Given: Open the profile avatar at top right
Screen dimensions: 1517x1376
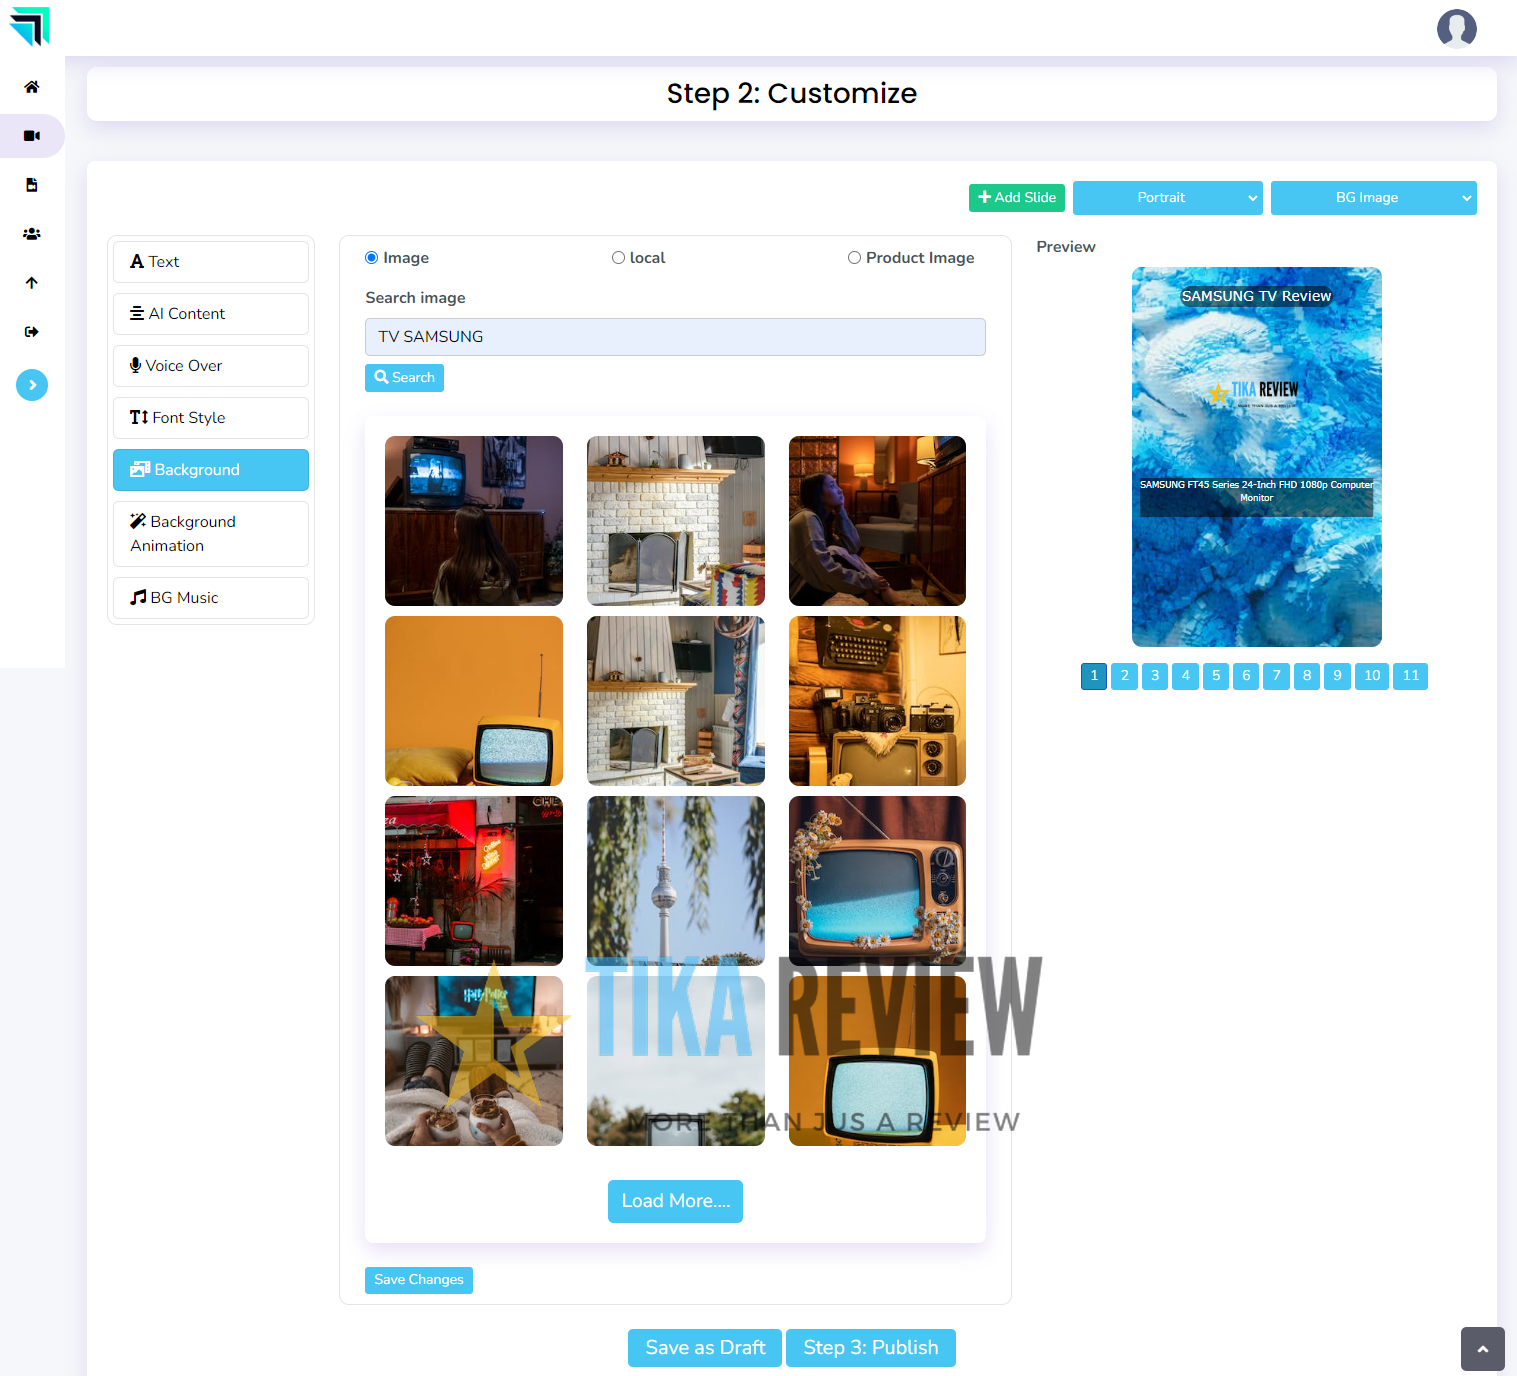Looking at the screenshot, I should [x=1456, y=29].
